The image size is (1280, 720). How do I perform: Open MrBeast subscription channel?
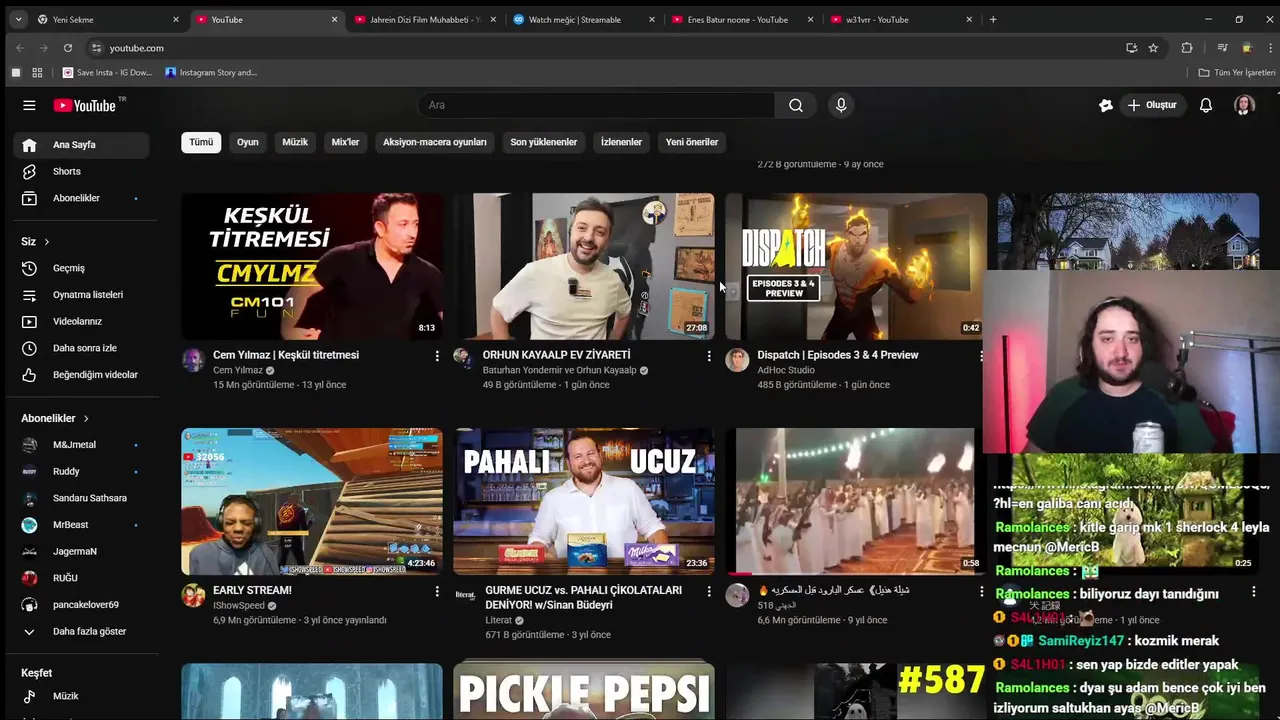(x=81, y=524)
